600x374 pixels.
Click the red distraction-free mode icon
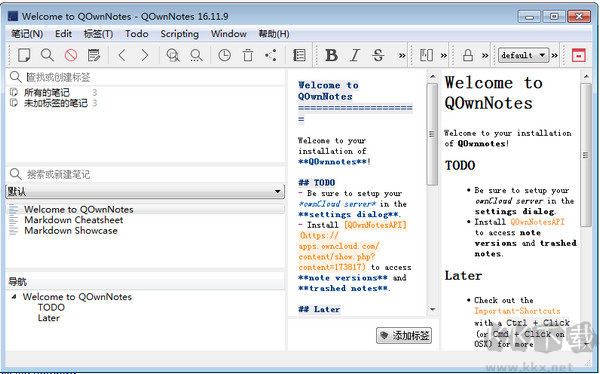(579, 55)
